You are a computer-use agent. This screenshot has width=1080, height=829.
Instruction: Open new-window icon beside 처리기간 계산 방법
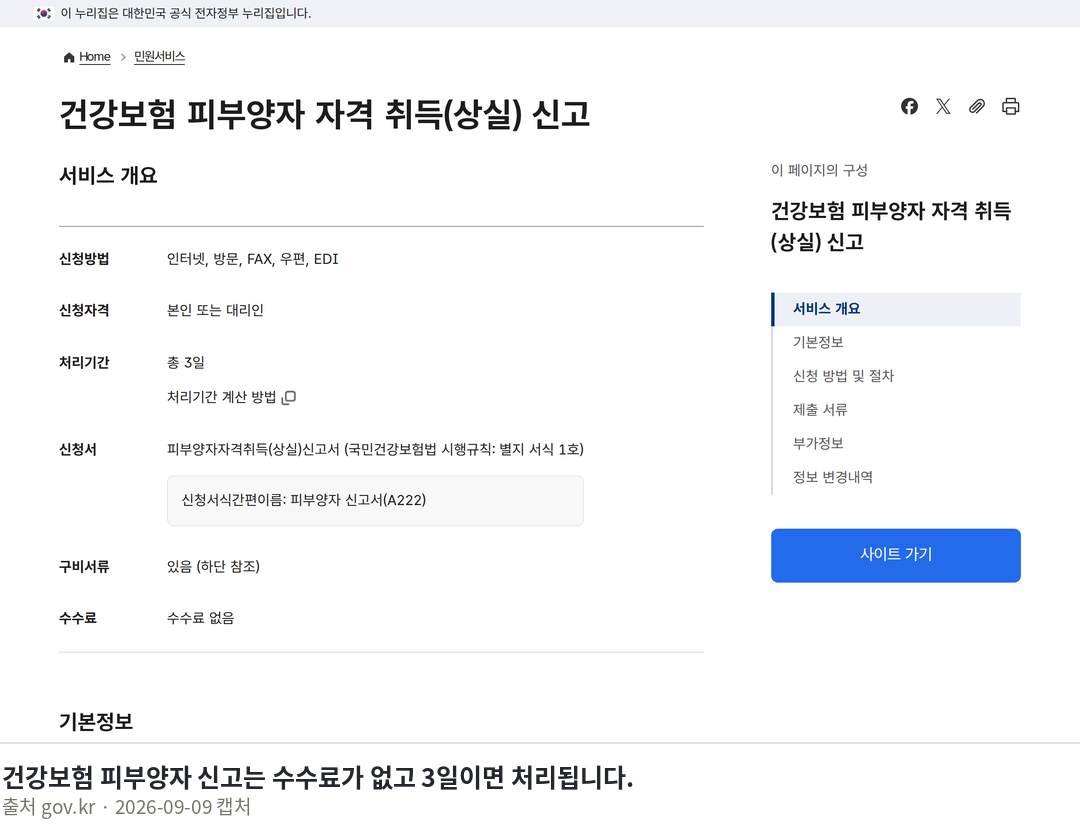coord(289,397)
